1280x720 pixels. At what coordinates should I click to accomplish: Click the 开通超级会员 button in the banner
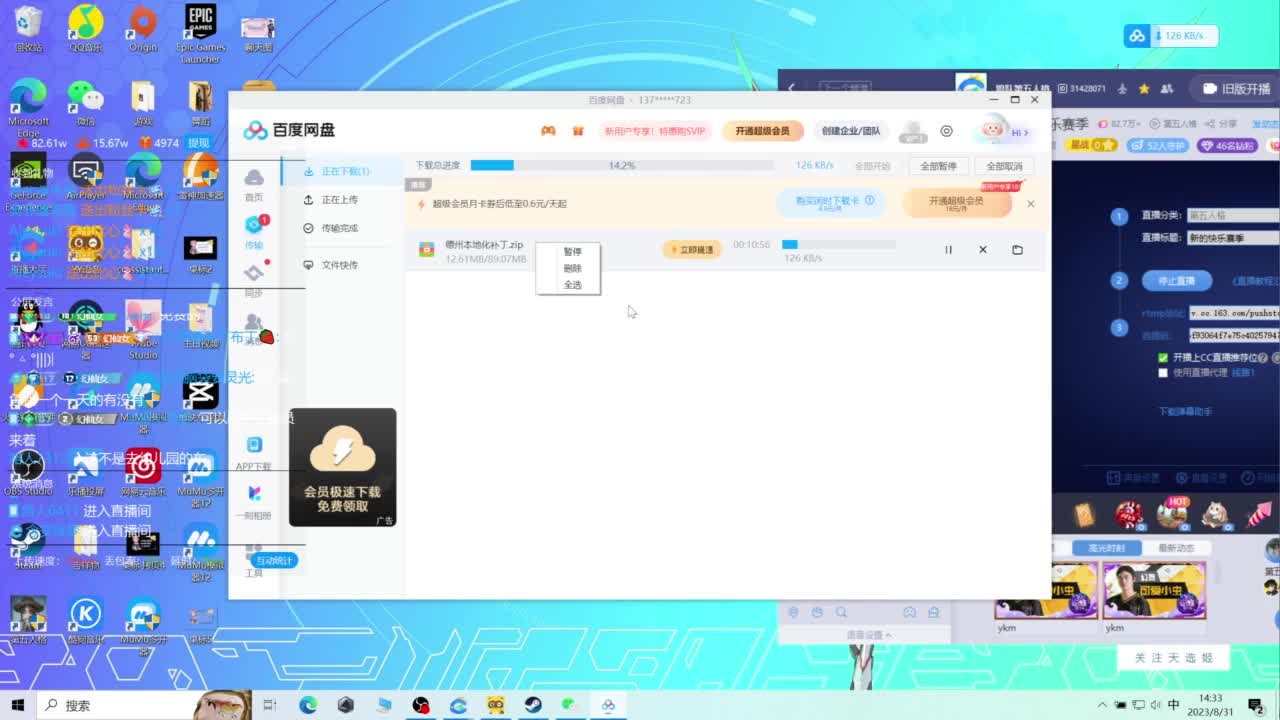point(956,203)
